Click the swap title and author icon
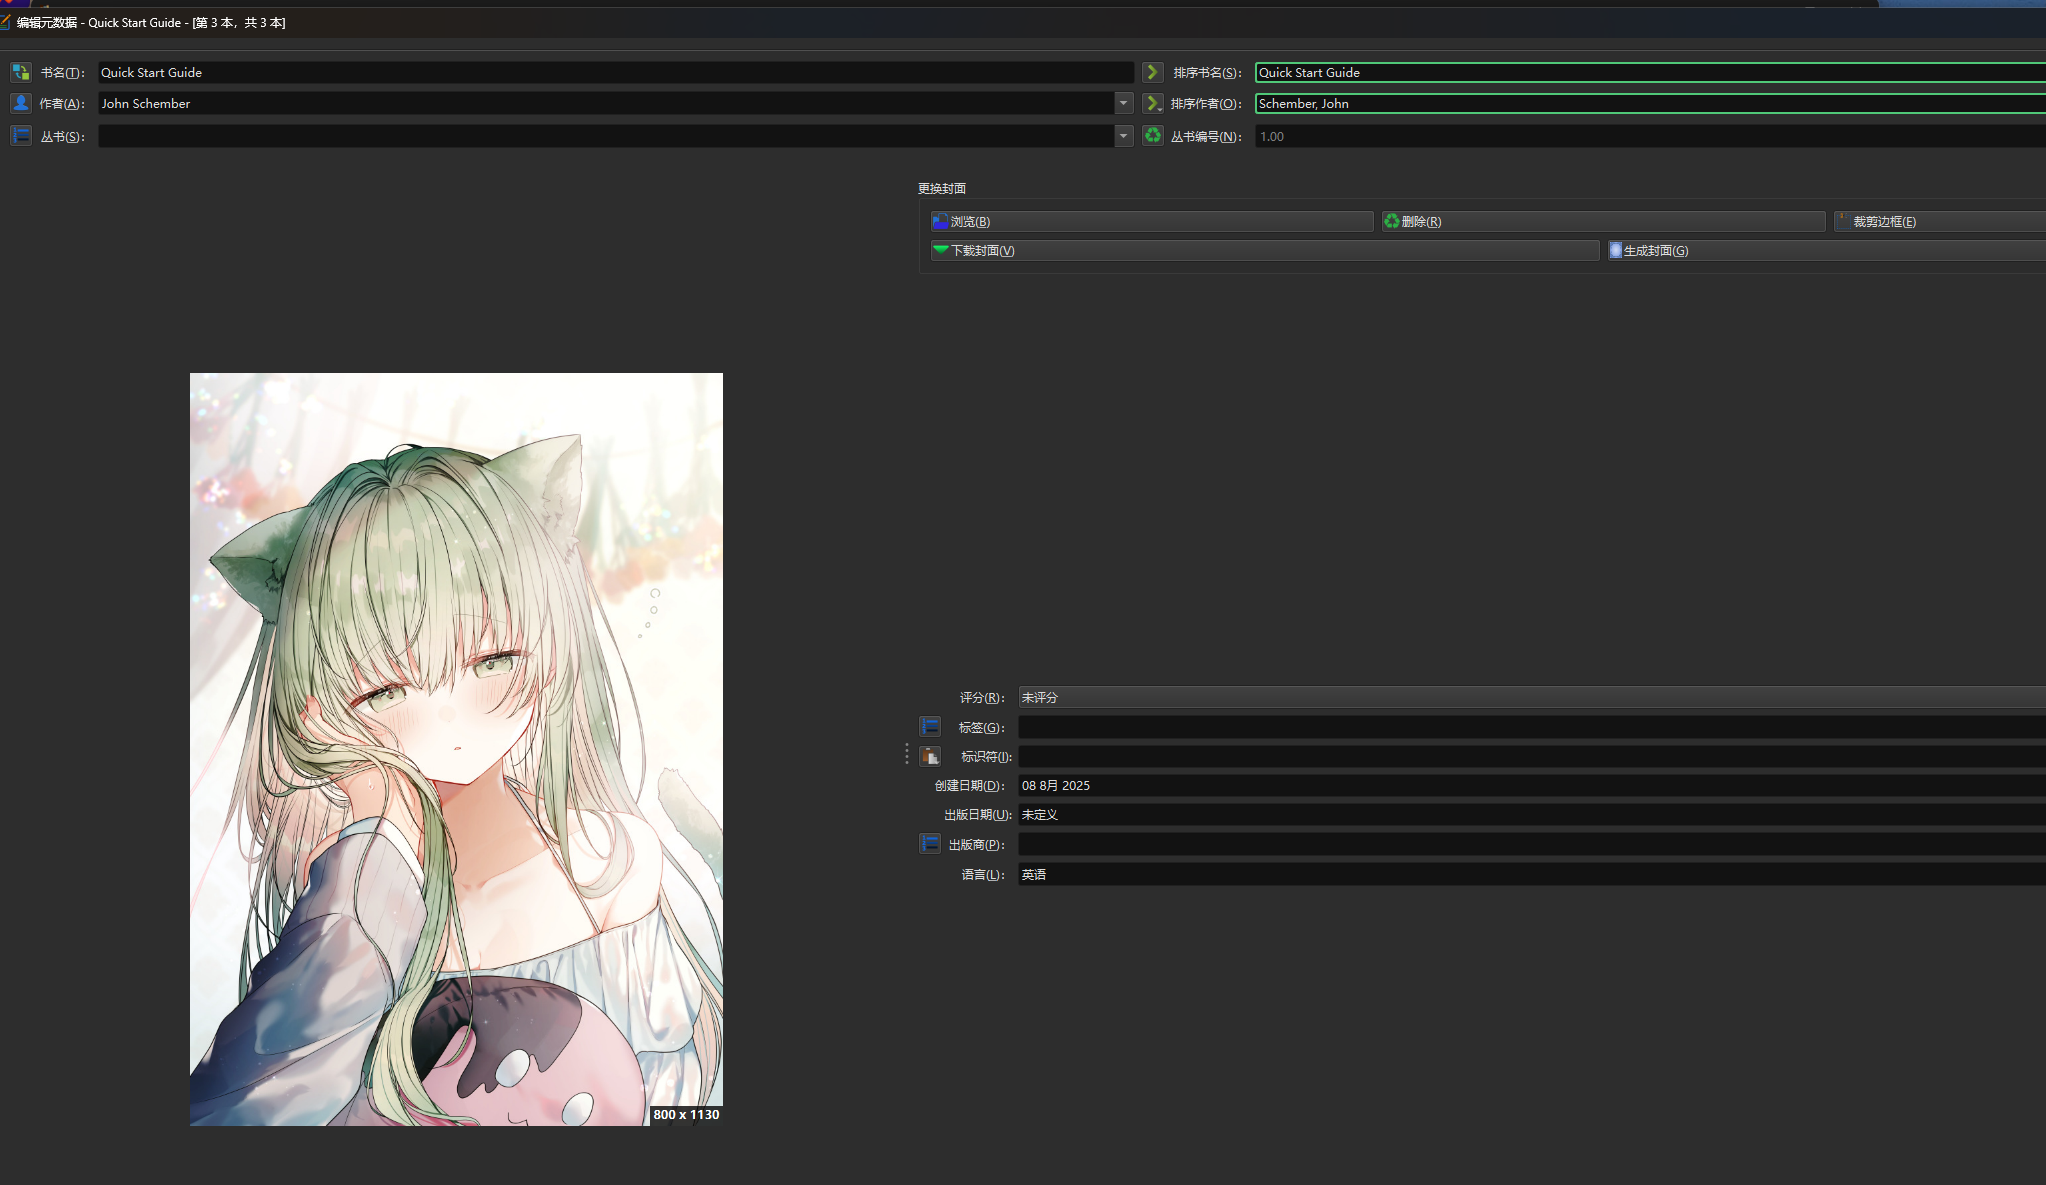This screenshot has width=2046, height=1185. tap(21, 72)
